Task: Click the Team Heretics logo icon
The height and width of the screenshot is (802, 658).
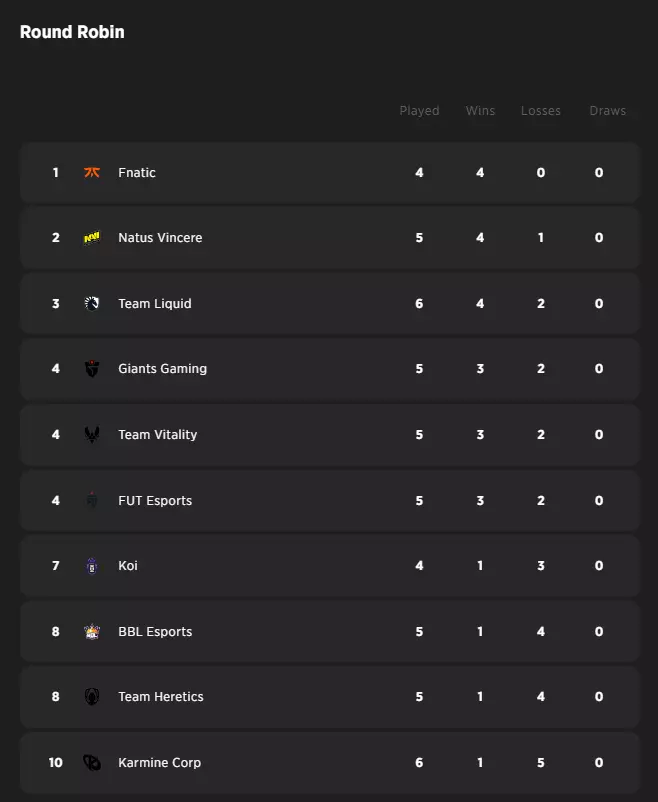Action: (x=92, y=697)
